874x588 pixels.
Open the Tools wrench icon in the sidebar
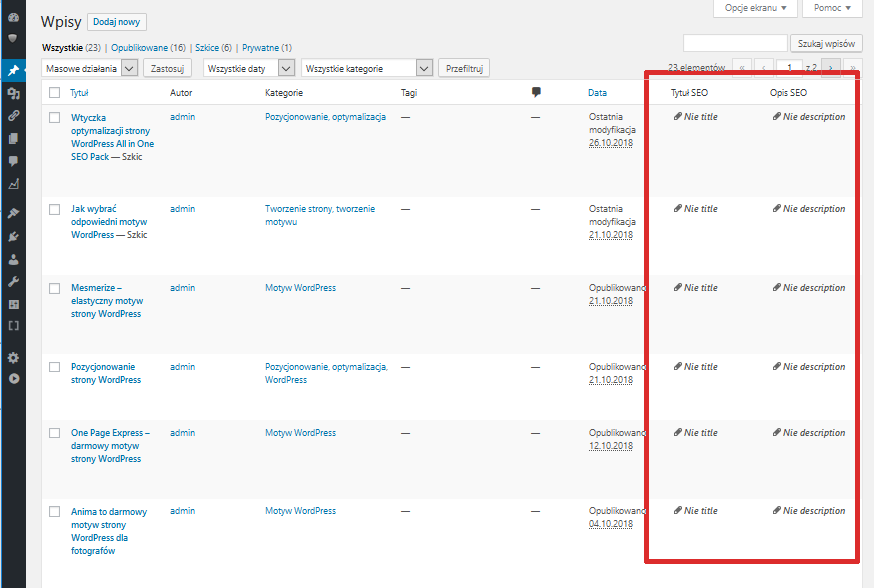(13, 281)
